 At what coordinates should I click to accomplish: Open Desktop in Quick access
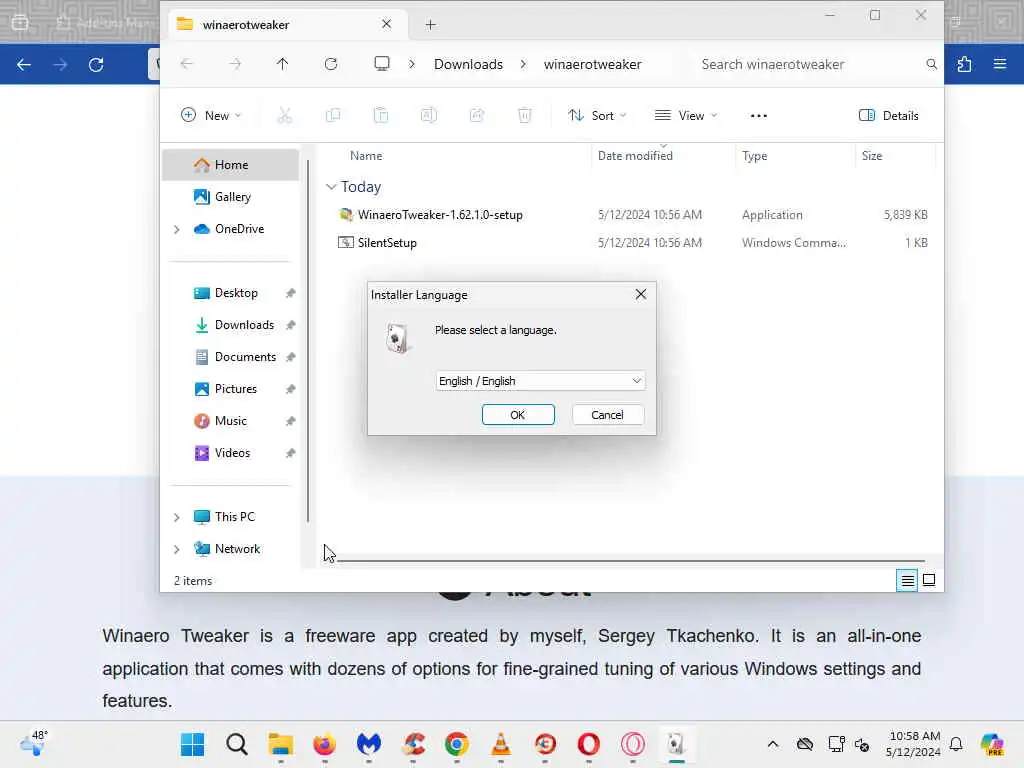pos(231,293)
